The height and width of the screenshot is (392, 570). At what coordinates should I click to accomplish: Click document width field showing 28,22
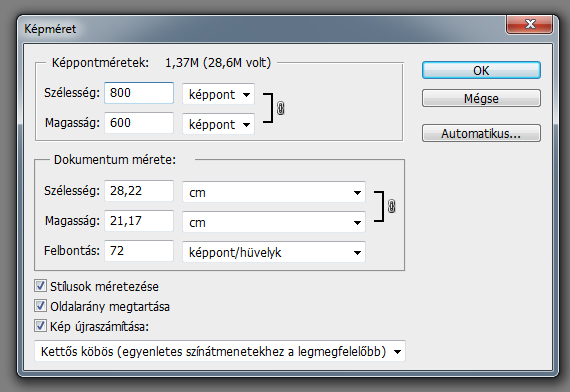point(139,191)
